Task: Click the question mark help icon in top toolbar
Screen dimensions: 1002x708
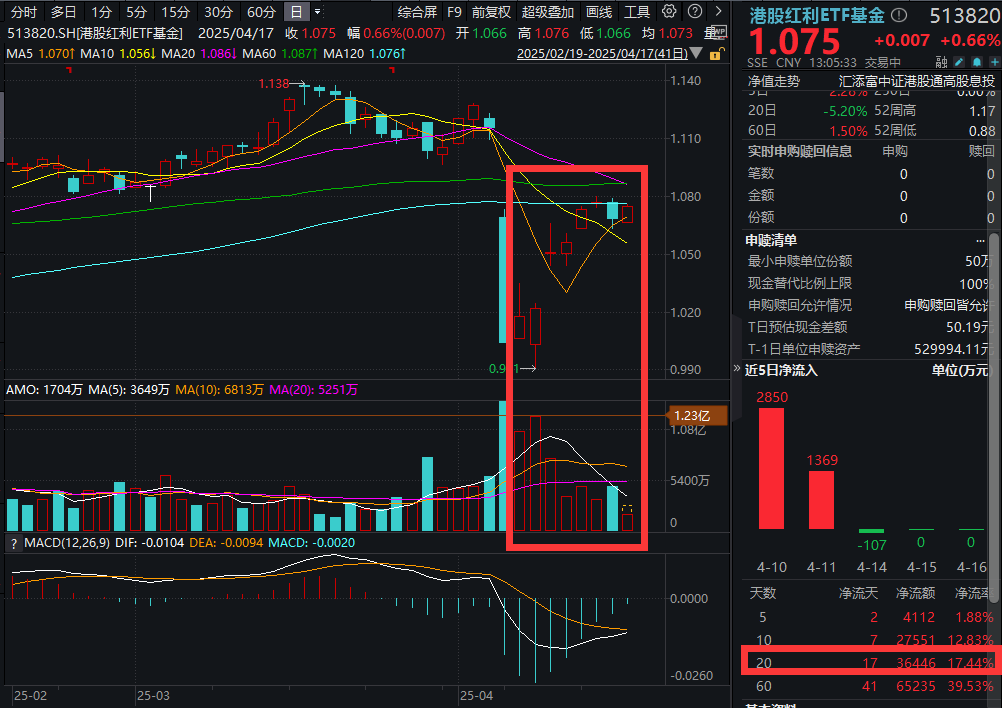Action: (694, 12)
